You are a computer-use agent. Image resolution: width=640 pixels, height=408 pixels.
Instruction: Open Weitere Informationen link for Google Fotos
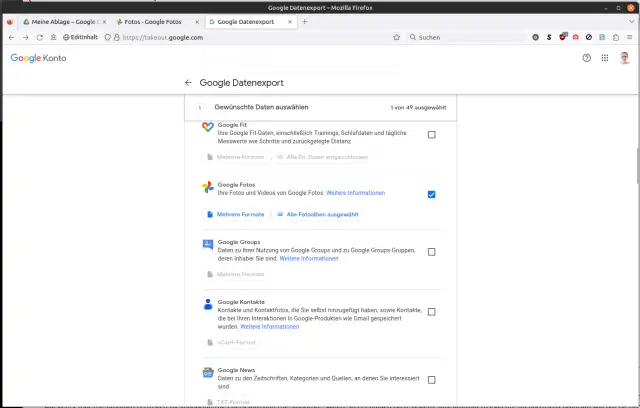pyautogui.click(x=356, y=193)
